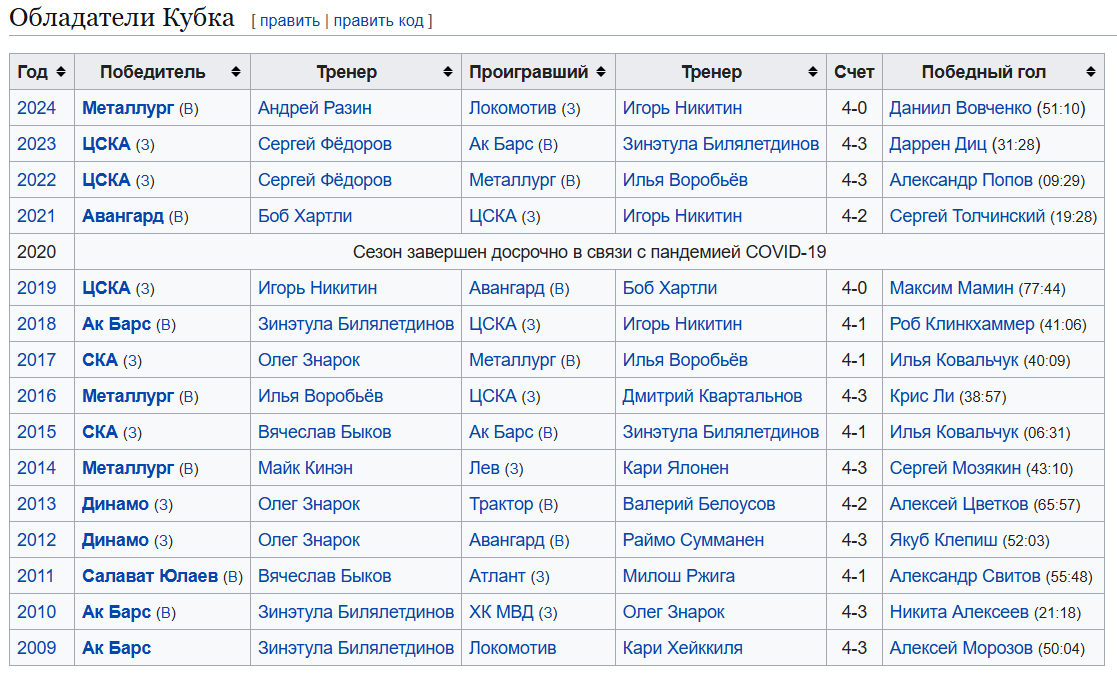Click sort arrows in Победный гол header
Viewport: 1117px width, 679px height.
(x=1090, y=72)
